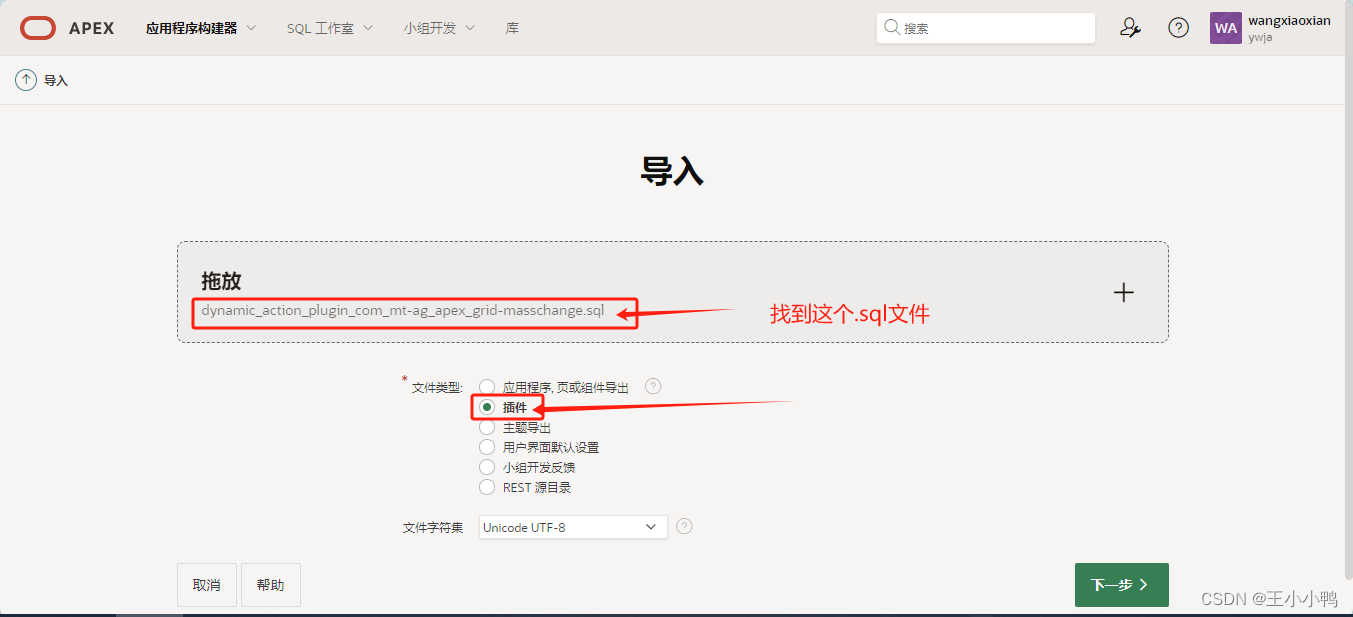1353x617 pixels.
Task: Click the 搜索 input field
Action: point(986,28)
